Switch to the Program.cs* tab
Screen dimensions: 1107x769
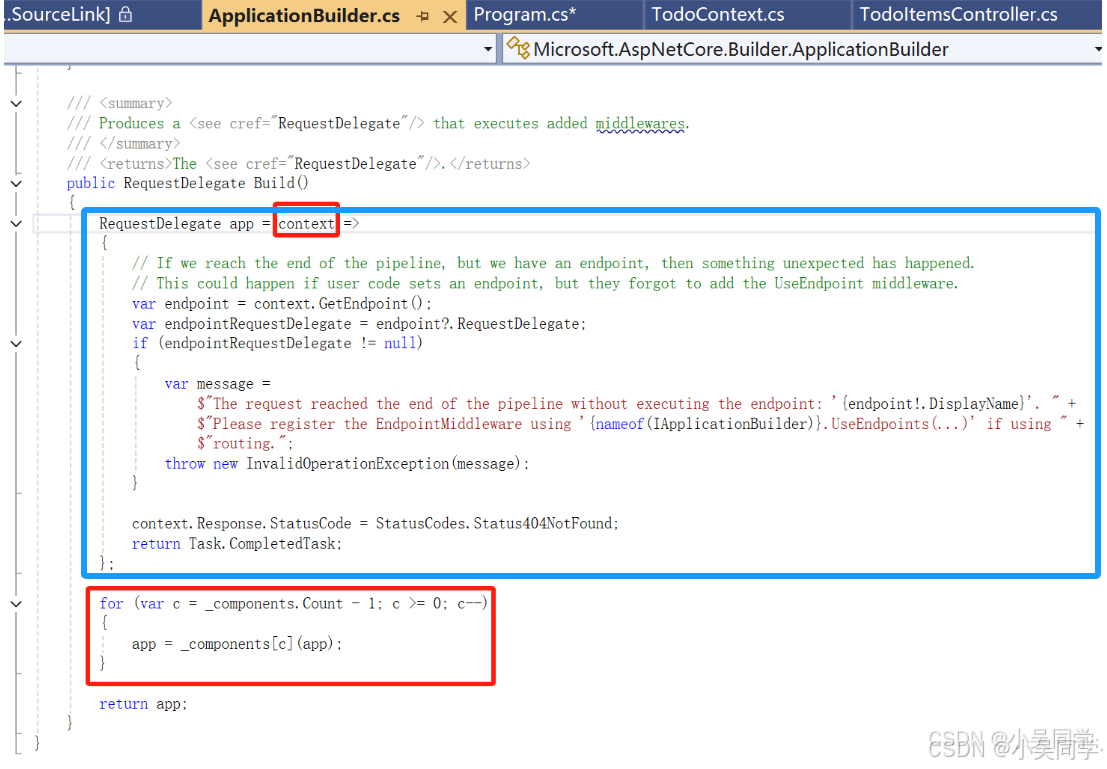point(524,15)
